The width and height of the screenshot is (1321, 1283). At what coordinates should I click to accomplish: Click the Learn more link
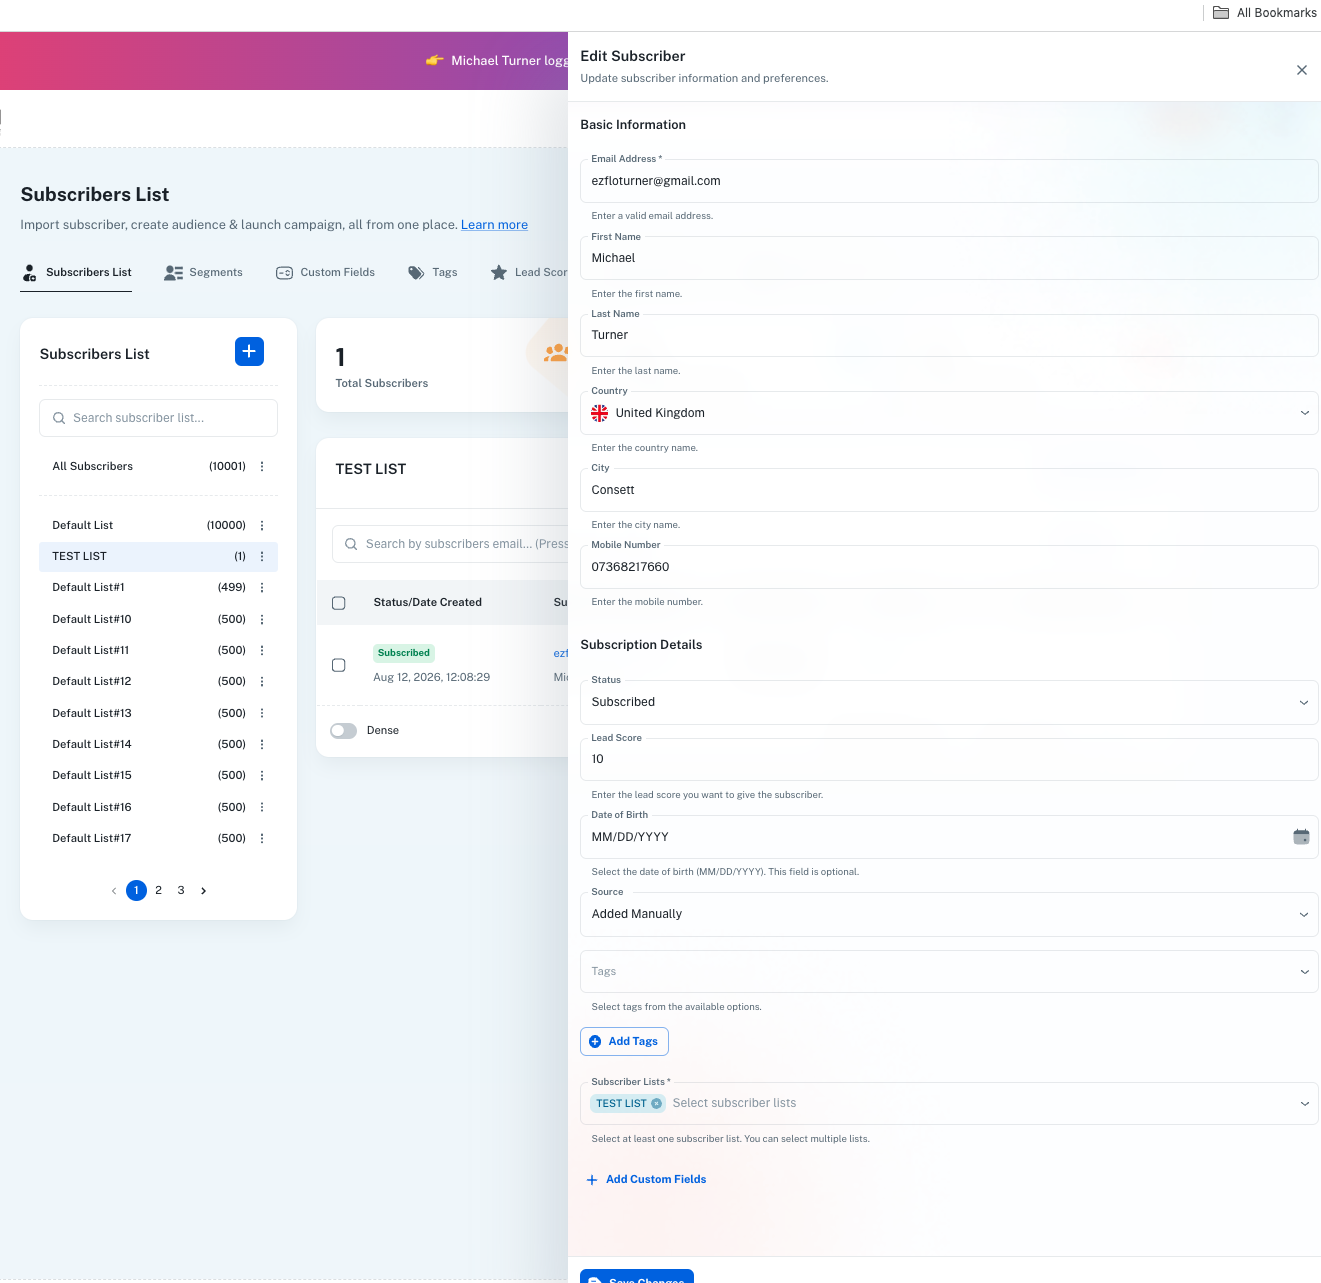click(x=494, y=225)
